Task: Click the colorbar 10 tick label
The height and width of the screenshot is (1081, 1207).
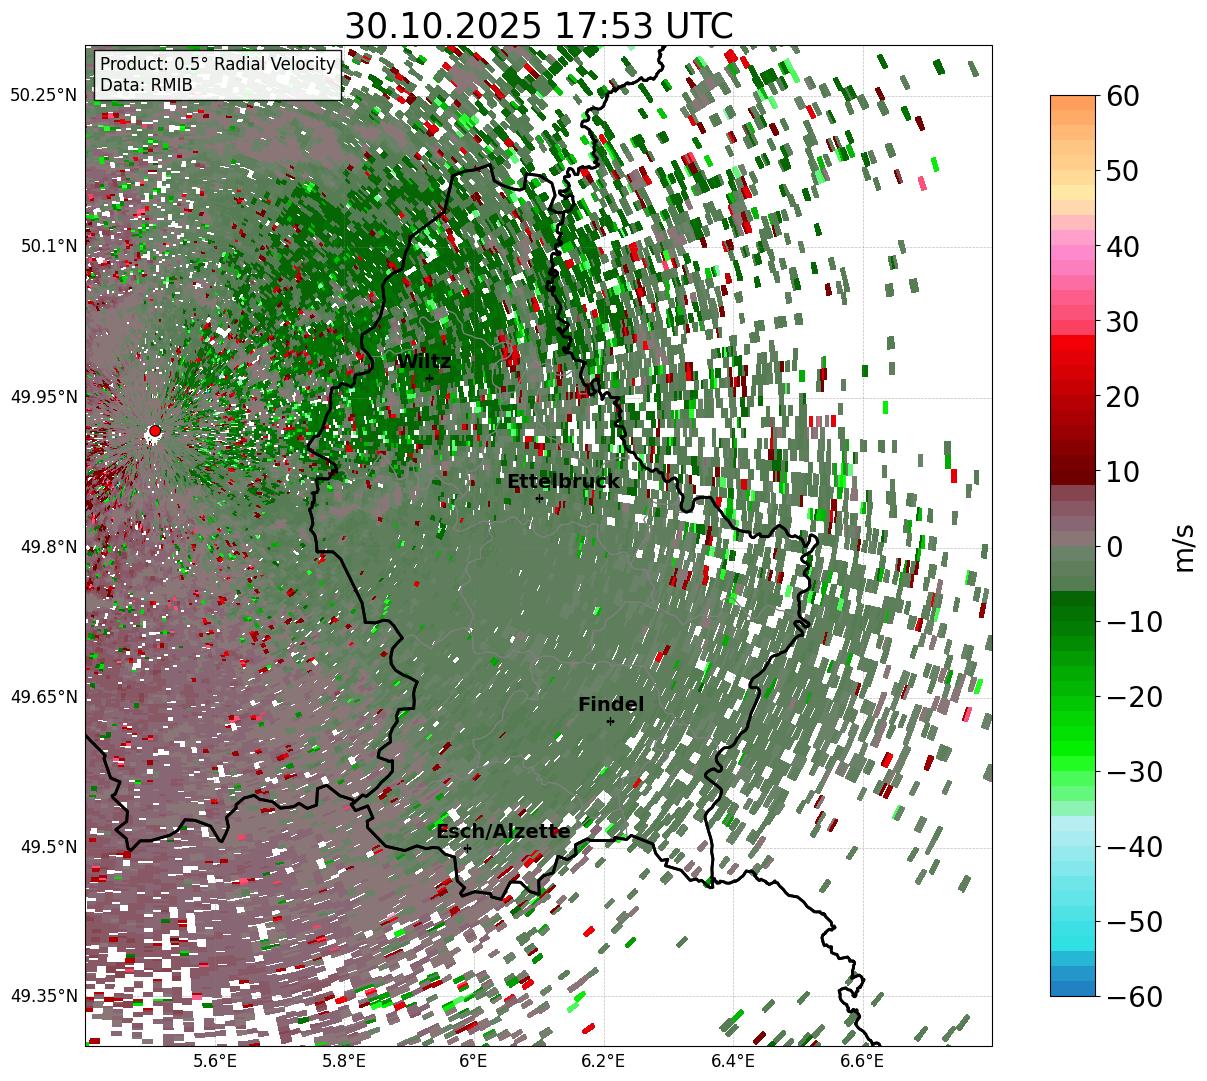Action: [1122, 471]
